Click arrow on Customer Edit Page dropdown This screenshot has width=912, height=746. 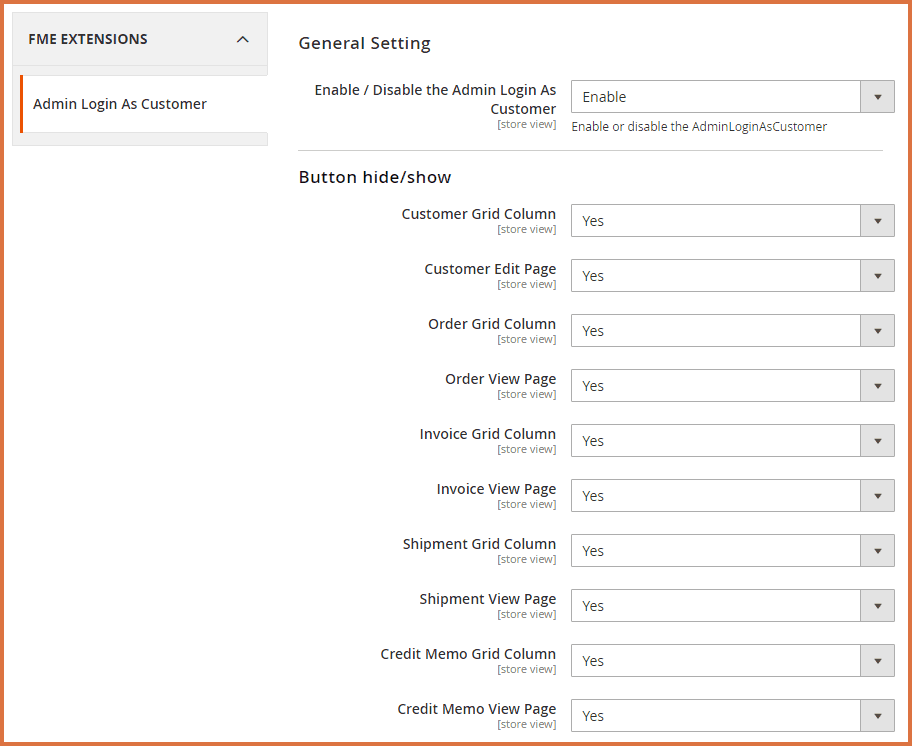click(x=877, y=276)
